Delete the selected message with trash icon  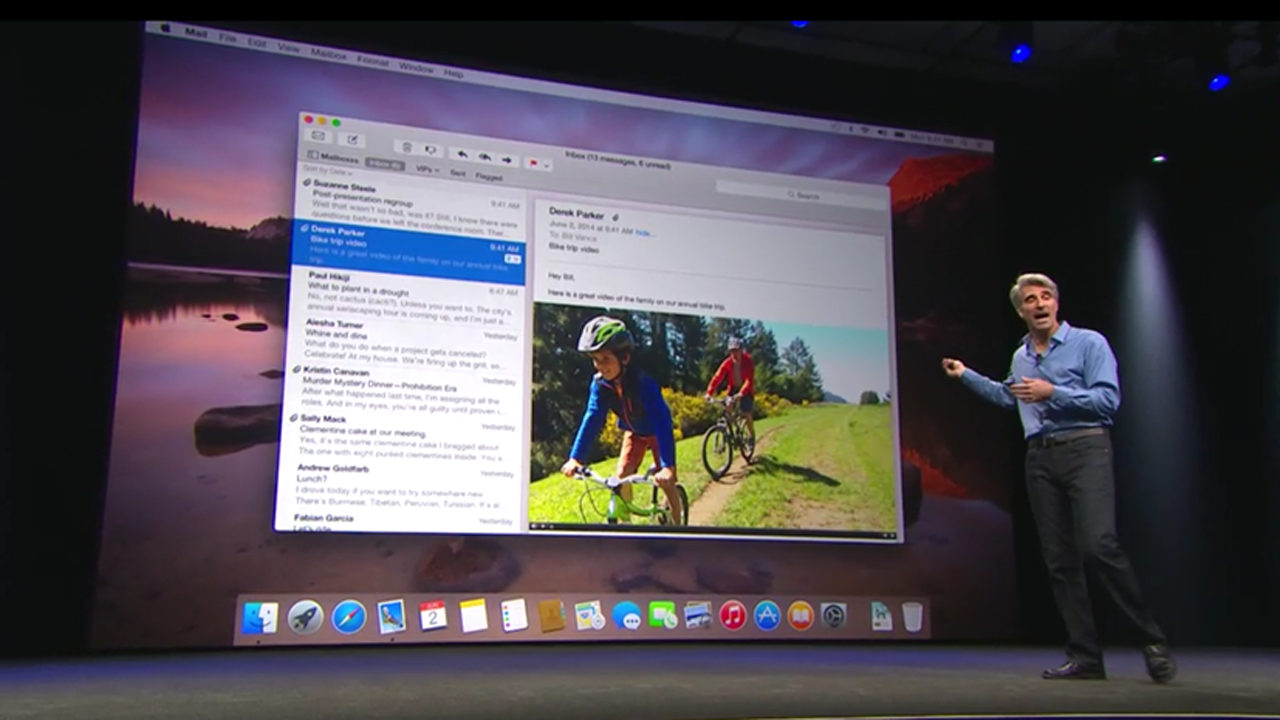coord(406,147)
